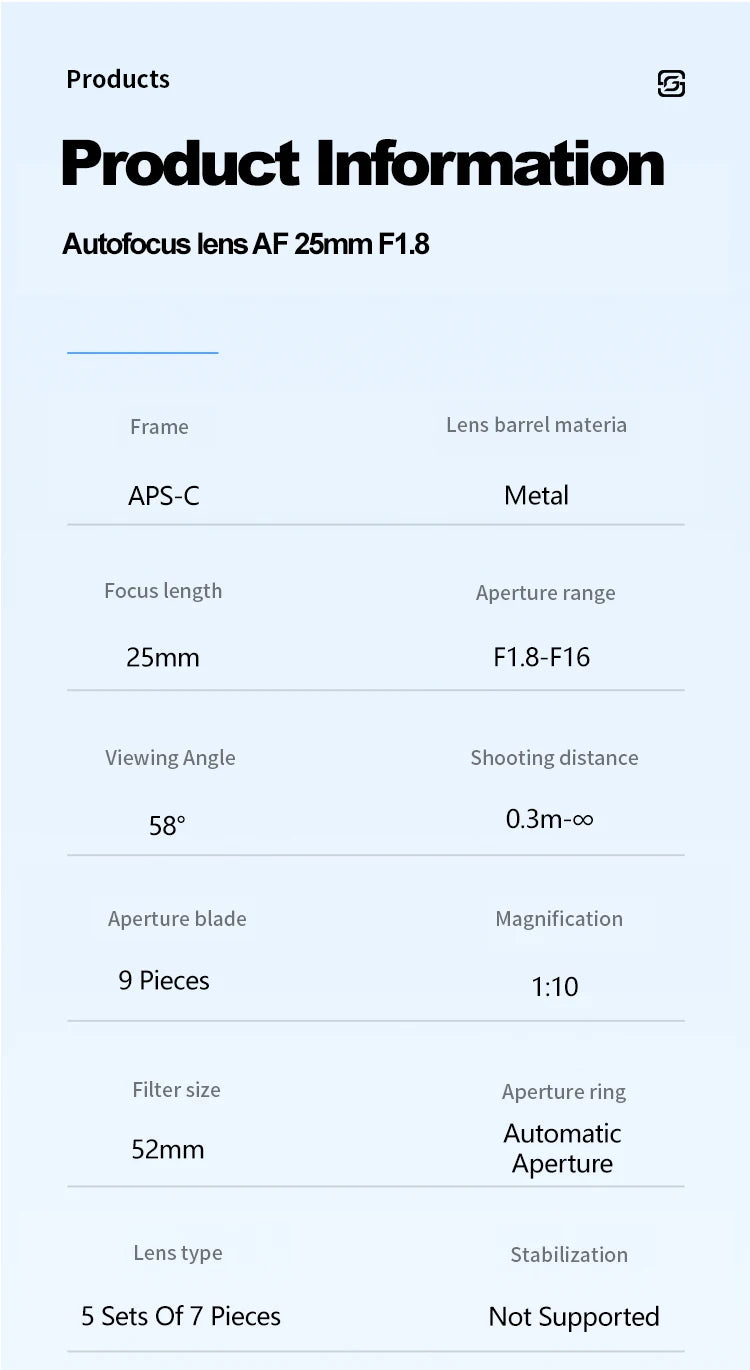The width and height of the screenshot is (750, 1370).
Task: Select the 52mm filter size value
Action: coord(168,1149)
